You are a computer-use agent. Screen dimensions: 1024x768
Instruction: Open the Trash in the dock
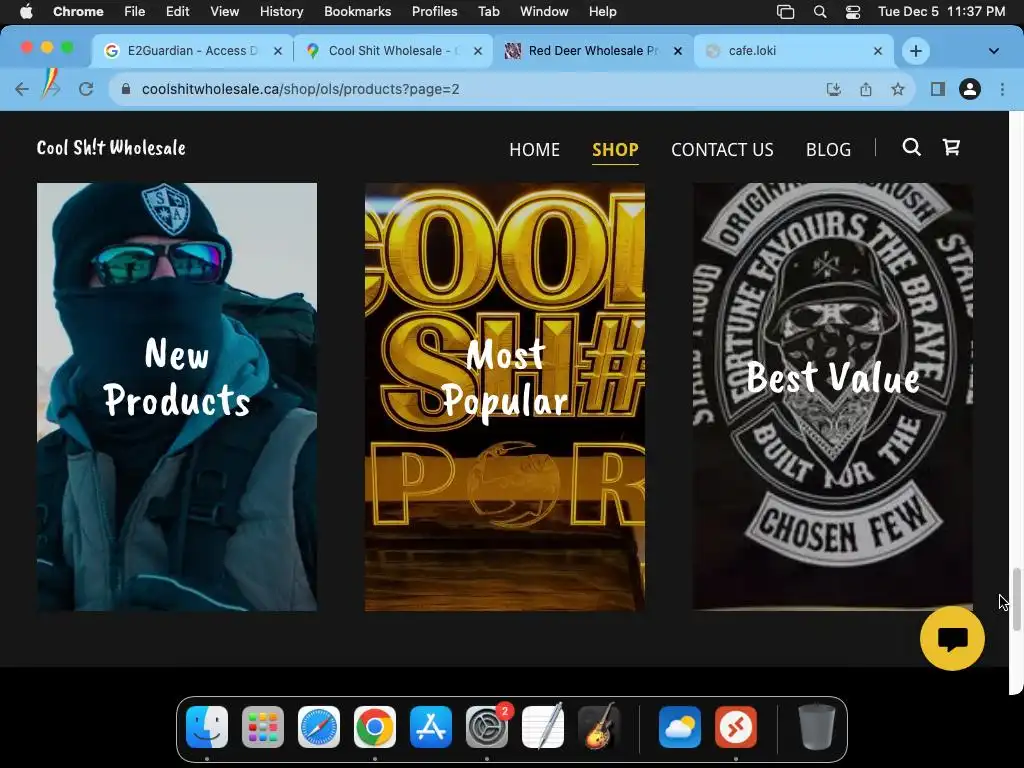point(816,727)
